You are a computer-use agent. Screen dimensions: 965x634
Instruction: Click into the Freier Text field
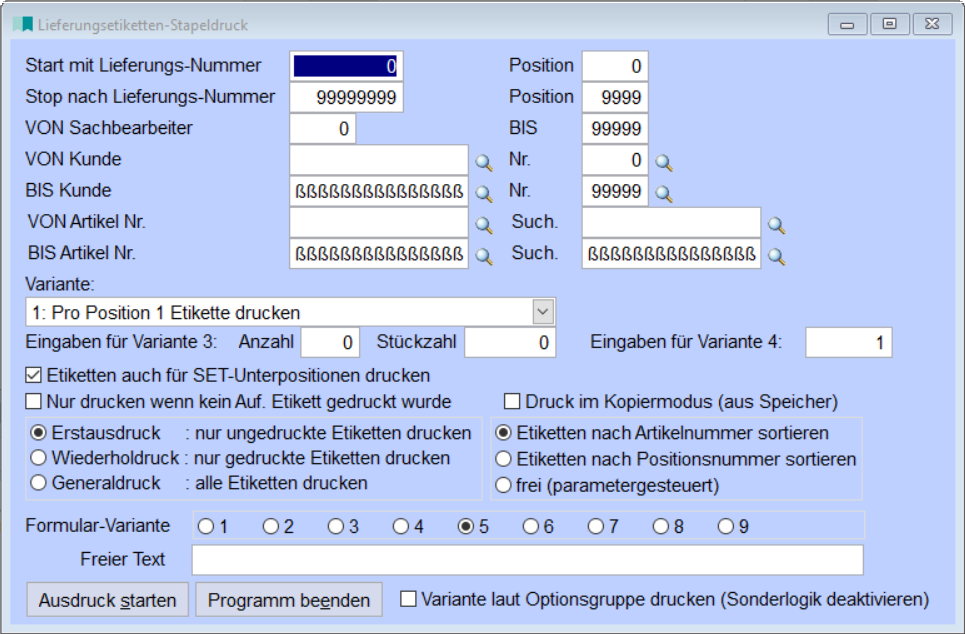coord(527,560)
